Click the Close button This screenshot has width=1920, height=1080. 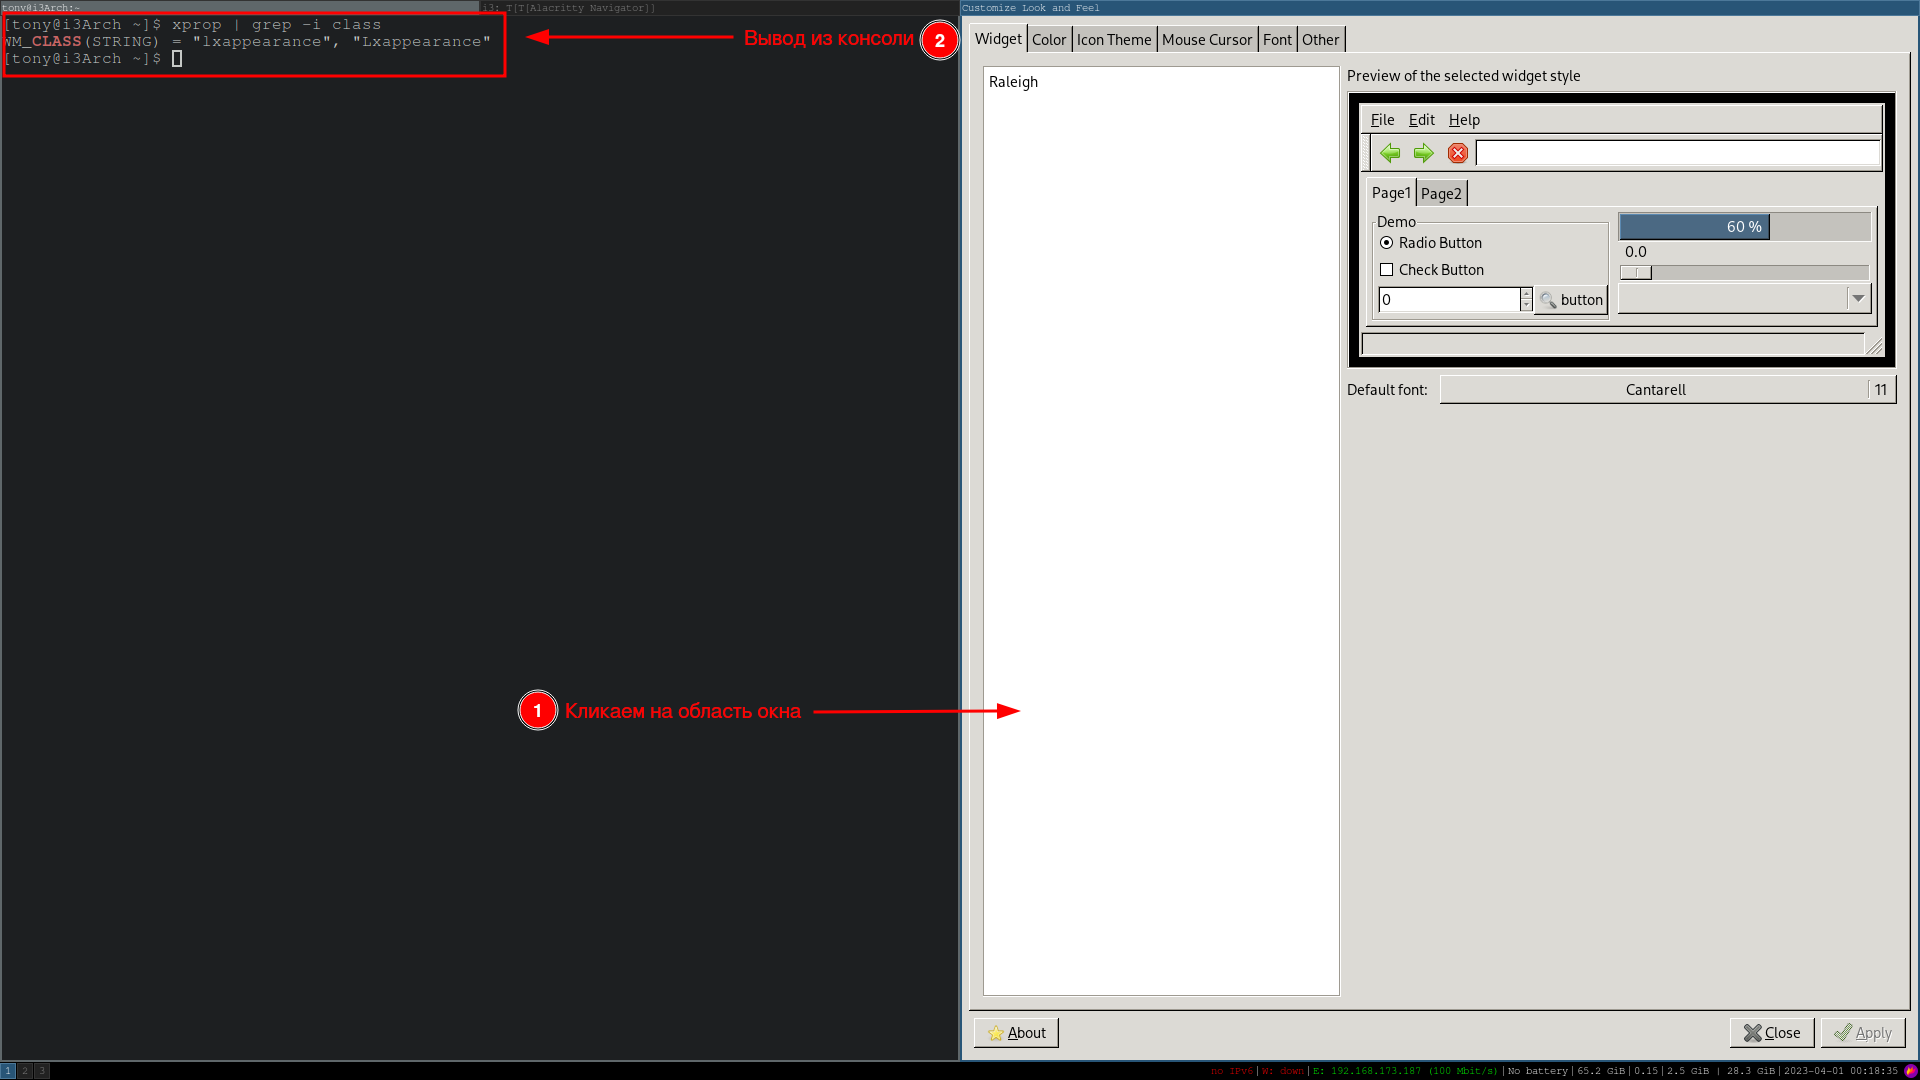[x=1771, y=1033]
